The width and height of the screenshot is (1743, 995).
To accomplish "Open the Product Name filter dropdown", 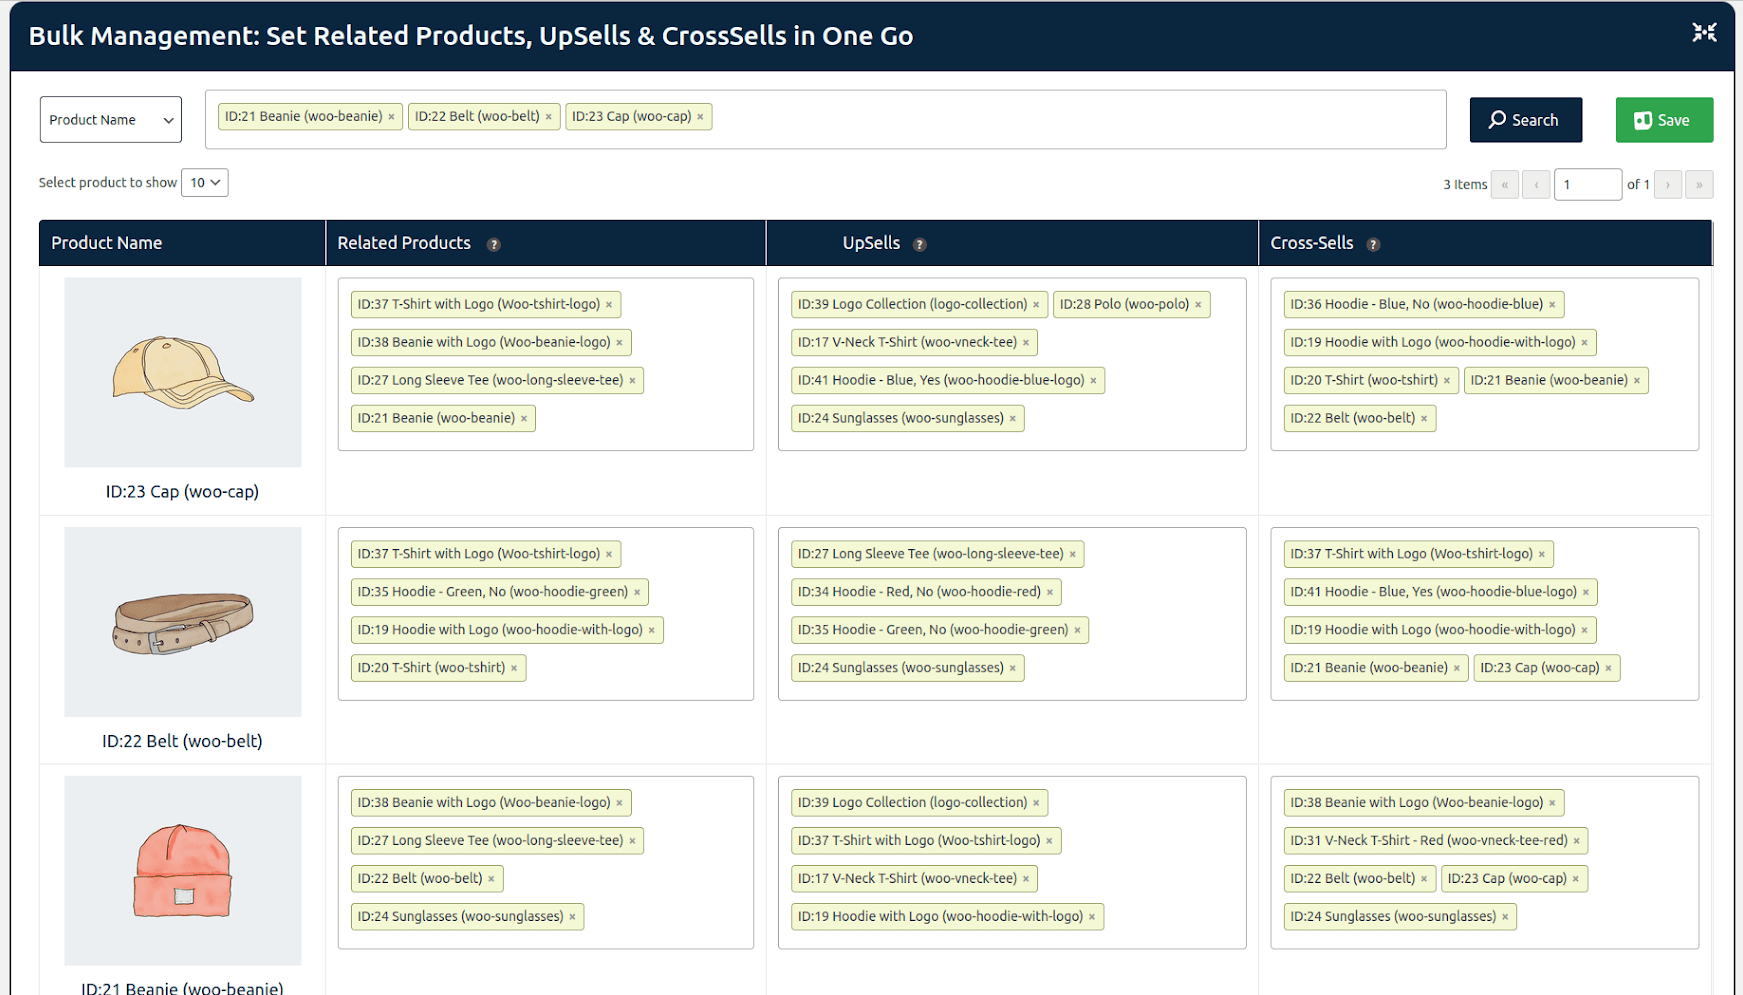I will pyautogui.click(x=111, y=120).
